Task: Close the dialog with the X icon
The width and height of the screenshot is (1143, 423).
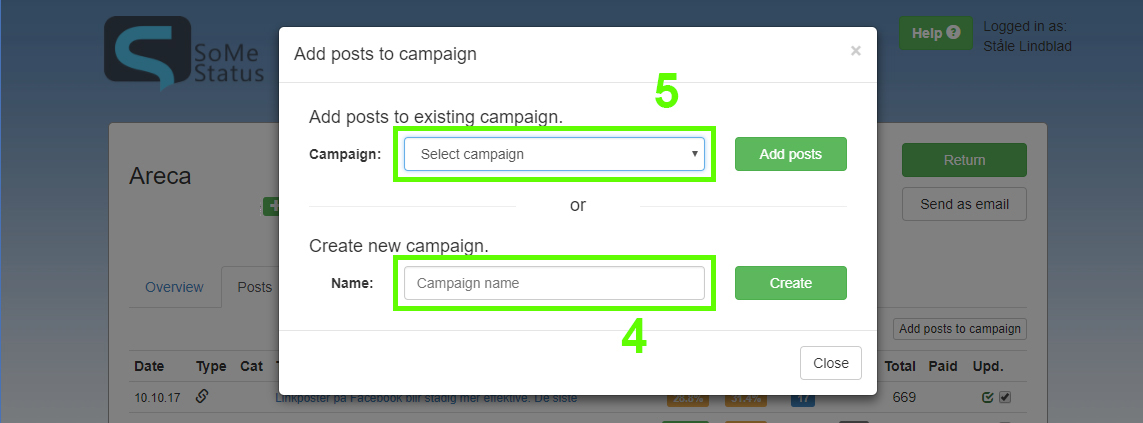Action: (856, 50)
